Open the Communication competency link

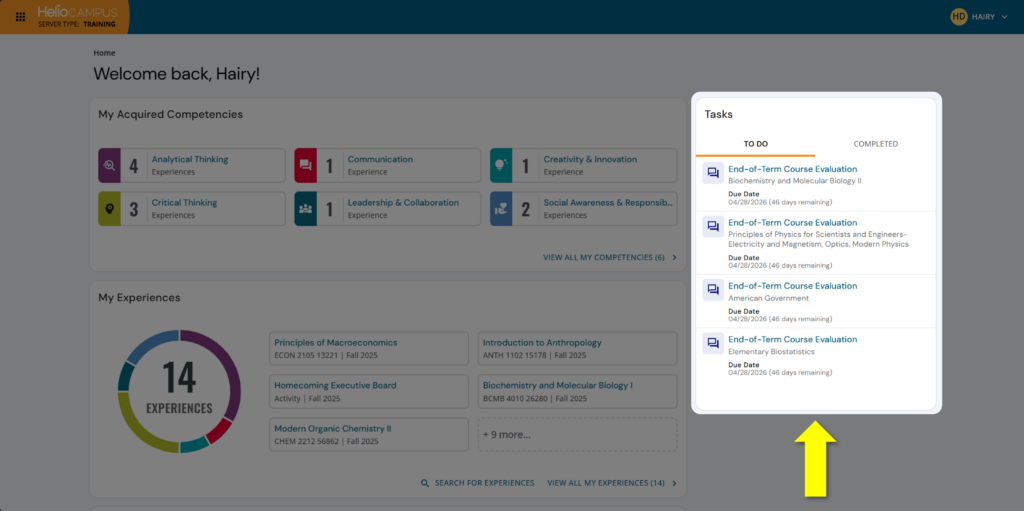[x=380, y=159]
